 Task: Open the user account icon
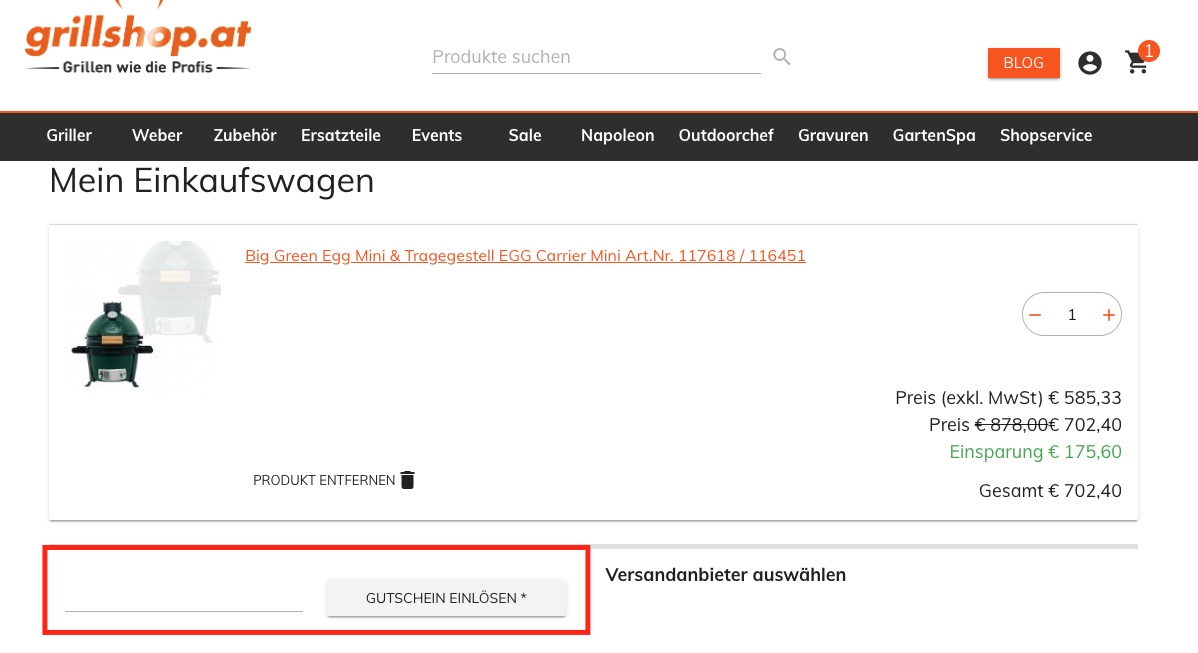pos(1090,63)
